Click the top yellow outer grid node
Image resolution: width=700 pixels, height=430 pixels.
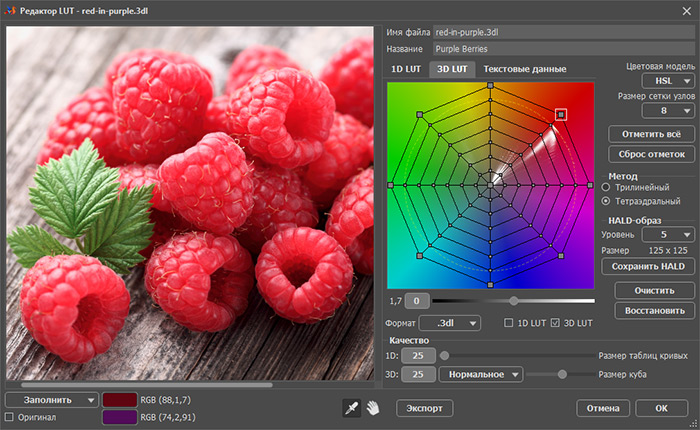click(490, 85)
